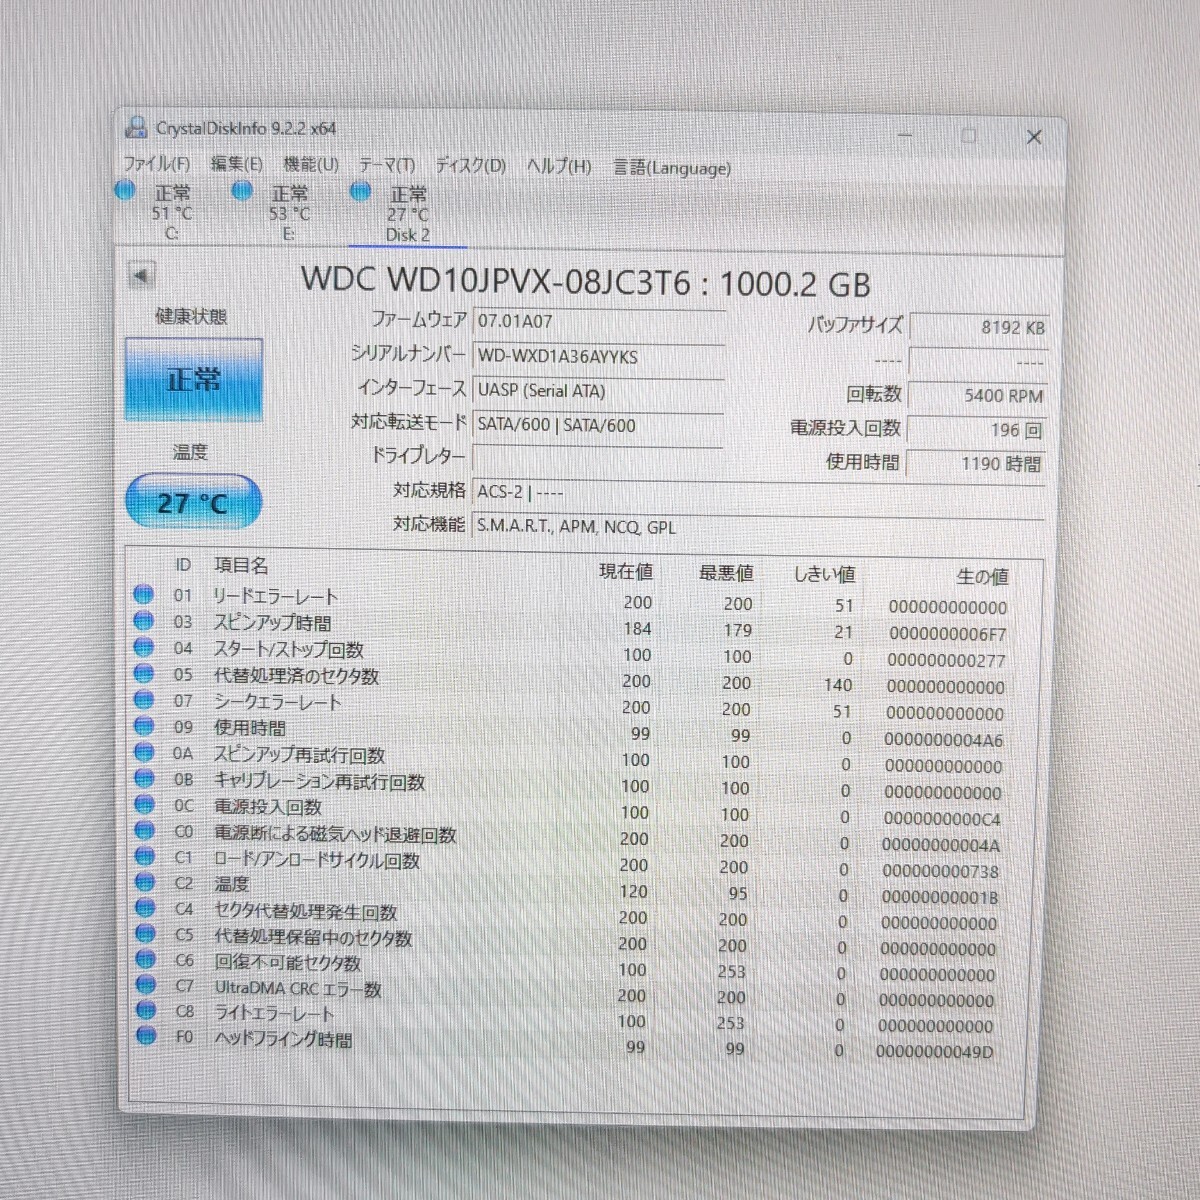
Task: Click the previous disk arrow button
Action: [x=141, y=275]
